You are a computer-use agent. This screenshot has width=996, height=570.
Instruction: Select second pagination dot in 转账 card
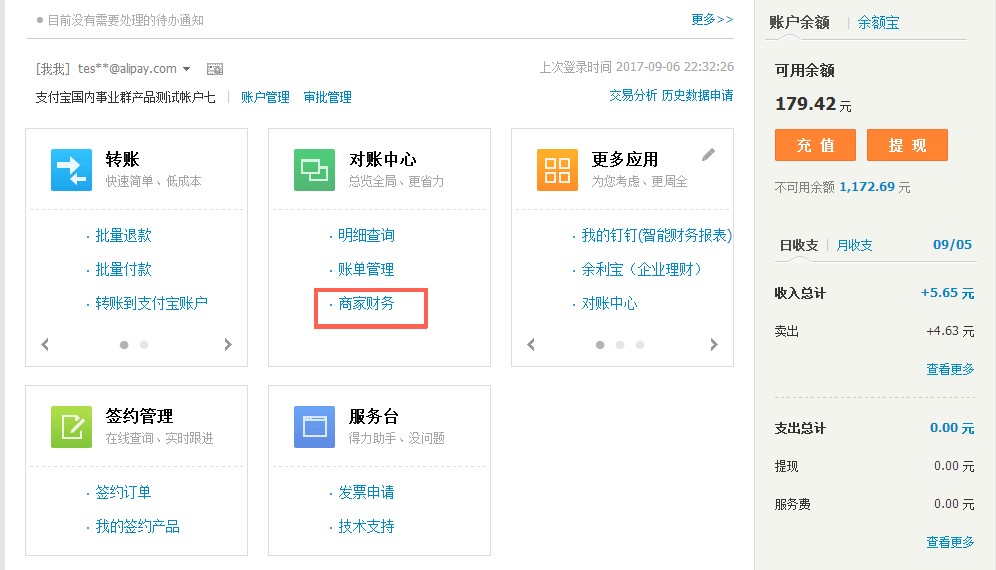click(144, 345)
